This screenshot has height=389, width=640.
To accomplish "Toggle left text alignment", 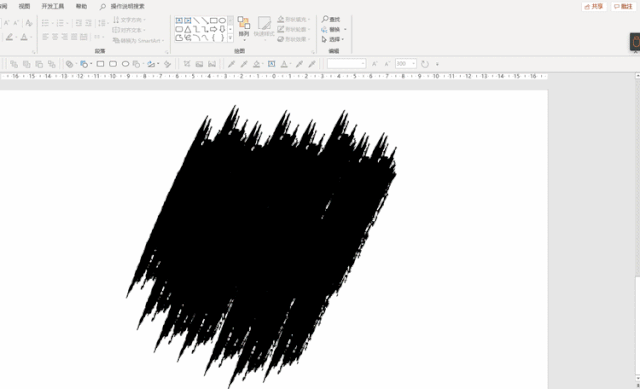I will [x=45, y=37].
